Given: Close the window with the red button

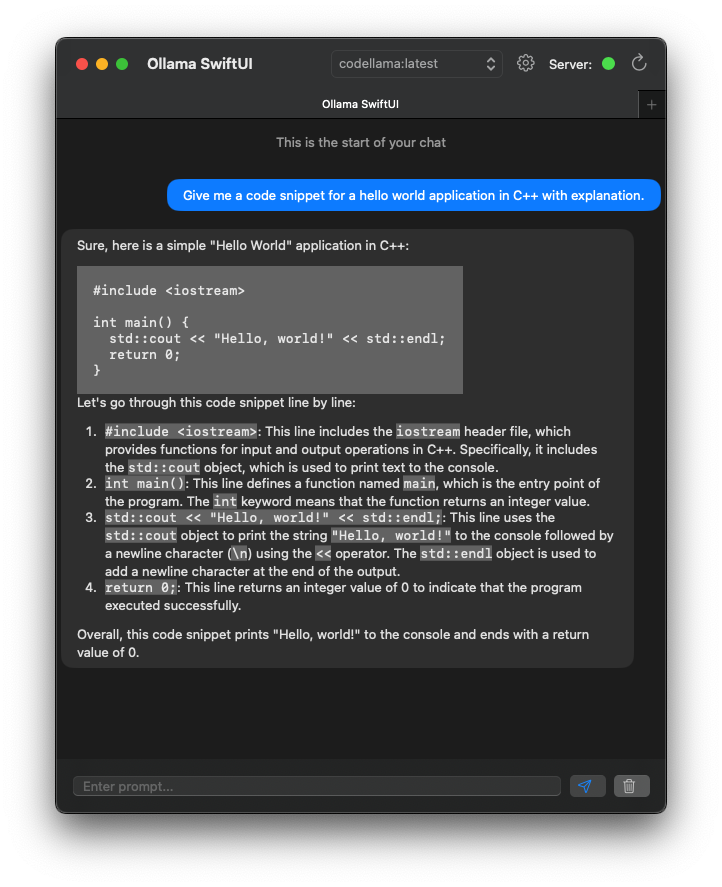Looking at the screenshot, I should click(82, 64).
